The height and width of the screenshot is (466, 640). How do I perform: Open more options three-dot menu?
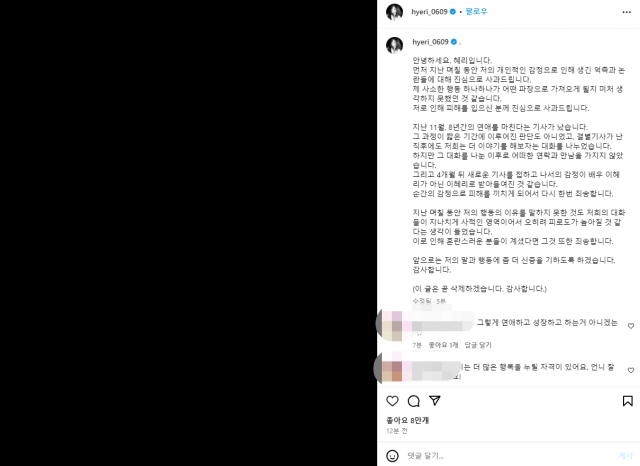pos(627,12)
